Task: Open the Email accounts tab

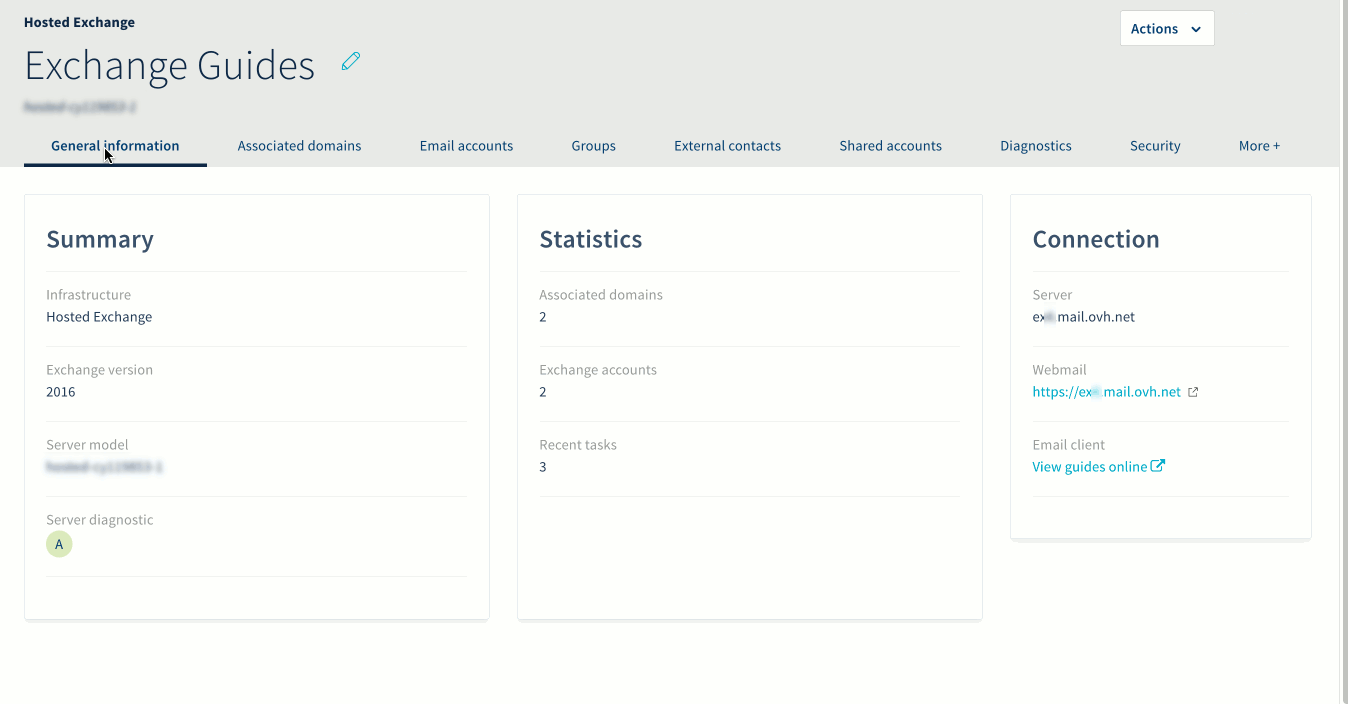Action: click(x=466, y=146)
